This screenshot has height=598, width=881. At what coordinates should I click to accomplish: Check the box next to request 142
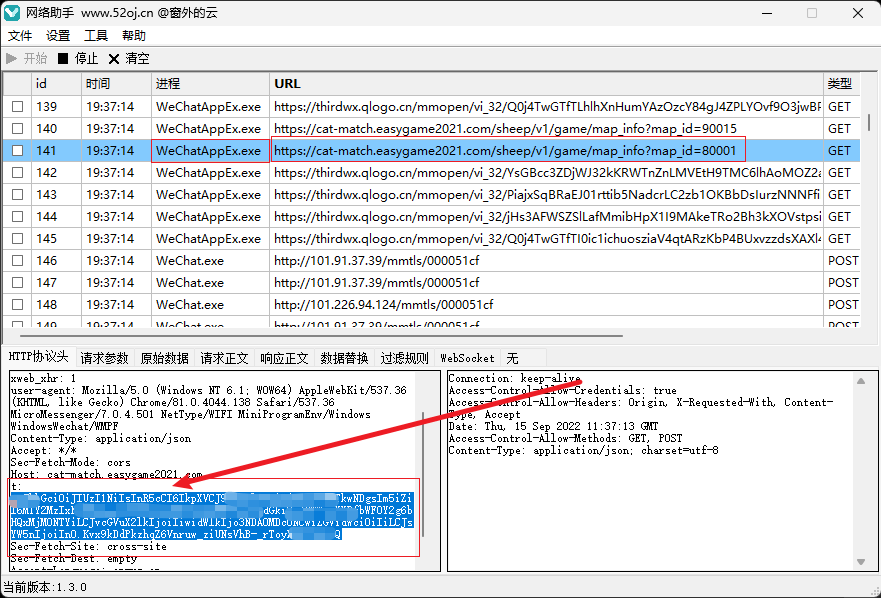[x=18, y=173]
